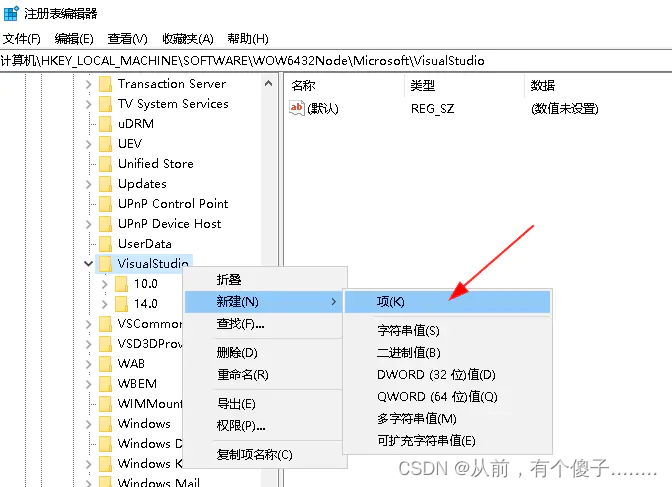Click the UPnP Control Point folder icon
672x487 pixels.
[x=105, y=204]
